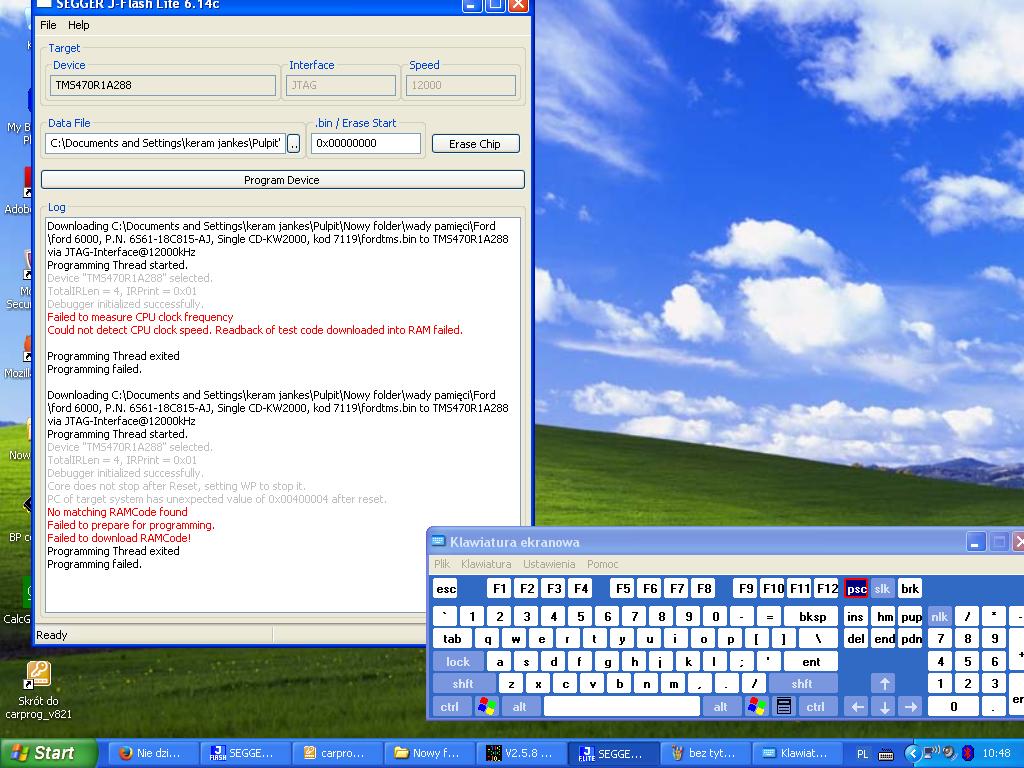Viewport: 1024px width, 768px height.
Task: Click the Windows logo key beside left ctrl
Action: [487, 706]
